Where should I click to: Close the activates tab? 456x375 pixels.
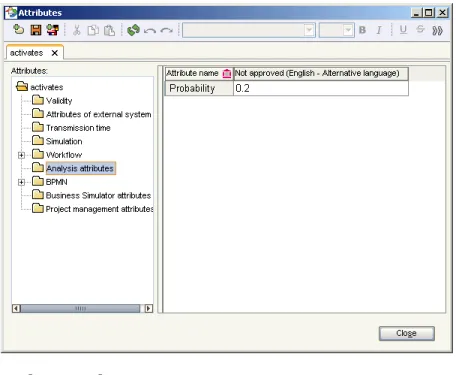[x=55, y=53]
